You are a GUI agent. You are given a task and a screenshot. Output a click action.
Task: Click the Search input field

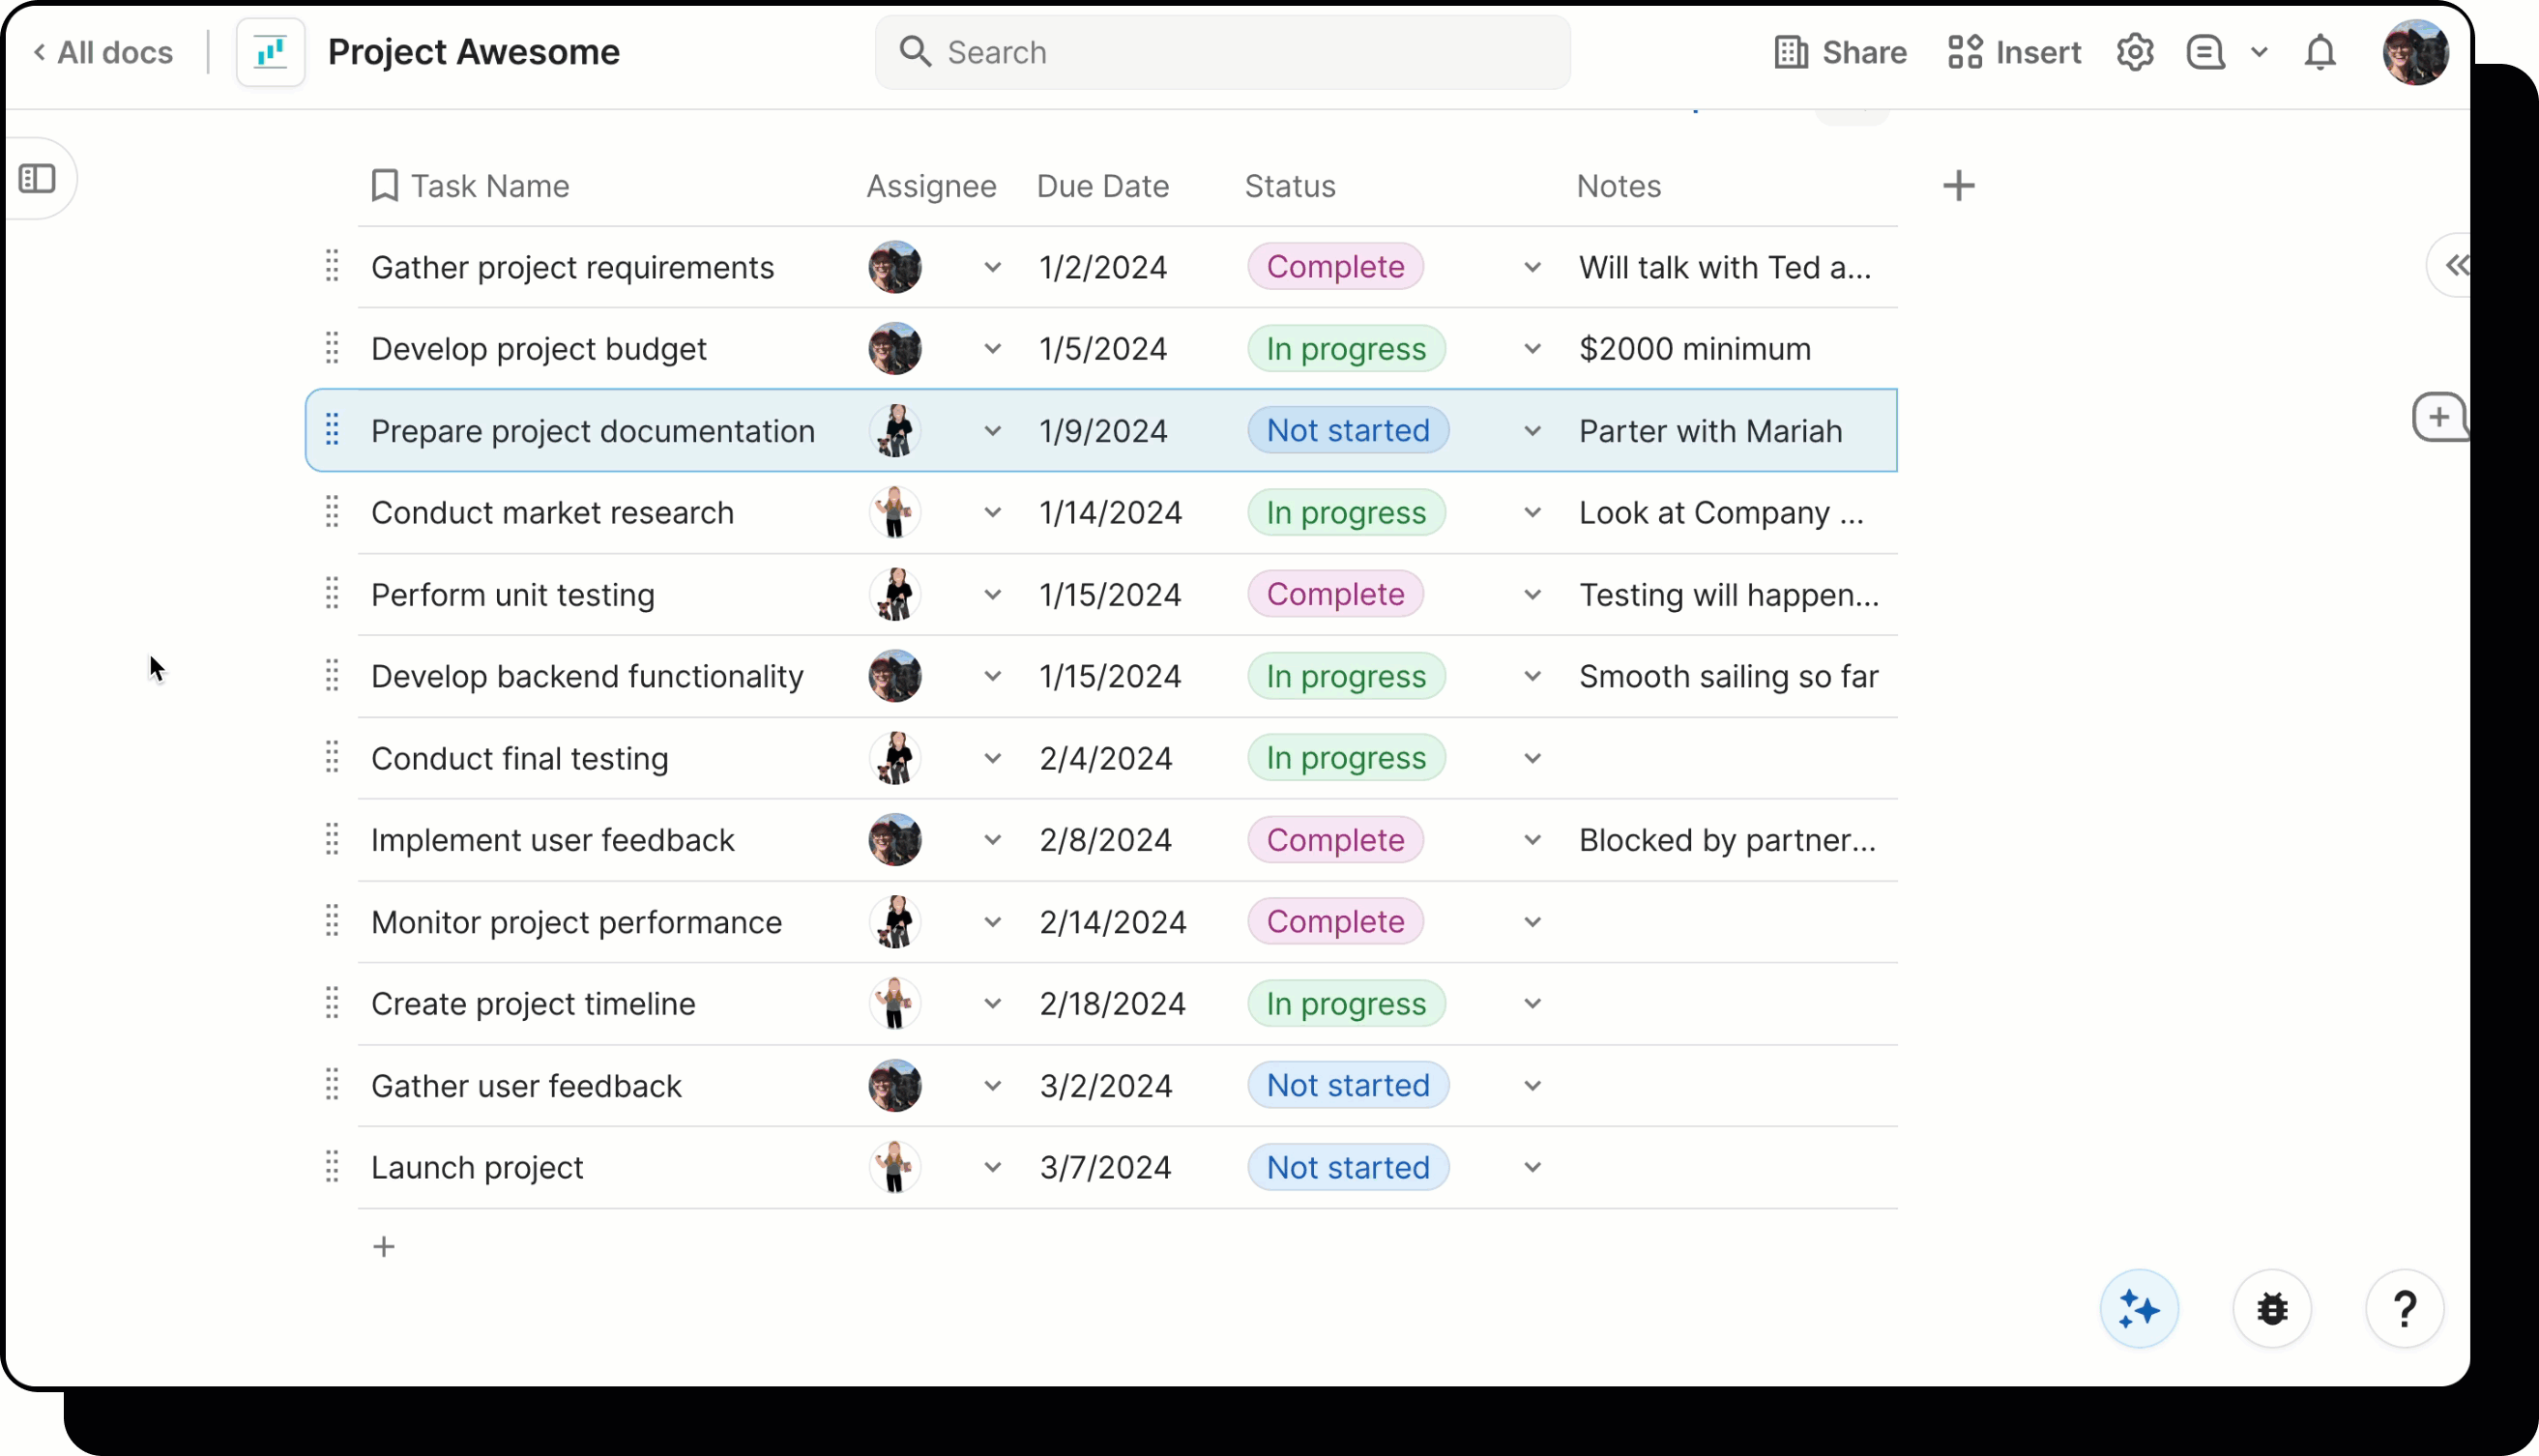1222,52
